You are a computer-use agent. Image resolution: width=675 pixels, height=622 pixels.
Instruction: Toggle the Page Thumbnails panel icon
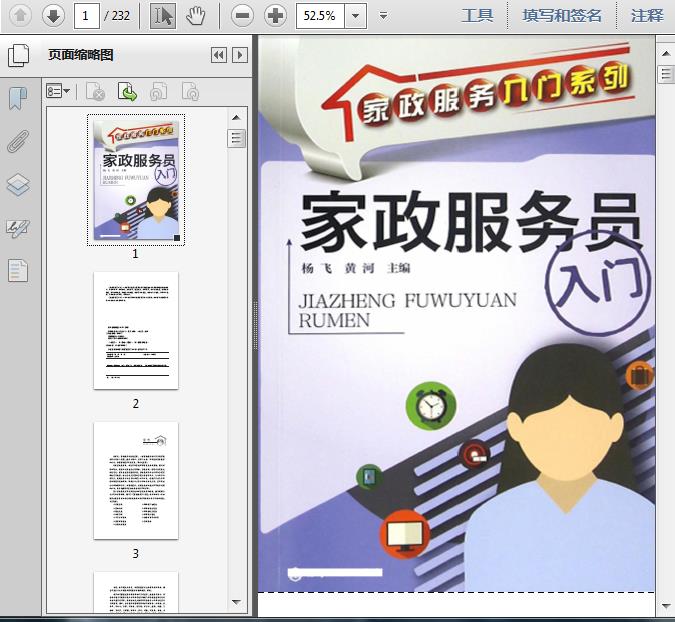tap(18, 55)
